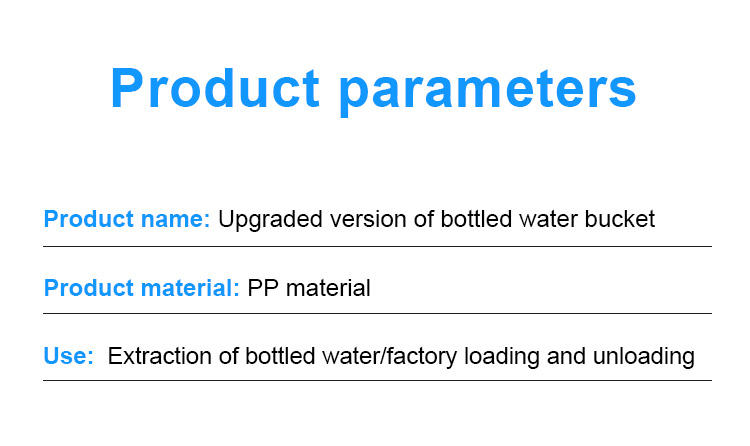This screenshot has width=750, height=446.
Task: Click the word "Extraction" in the Use row
Action: point(157,356)
